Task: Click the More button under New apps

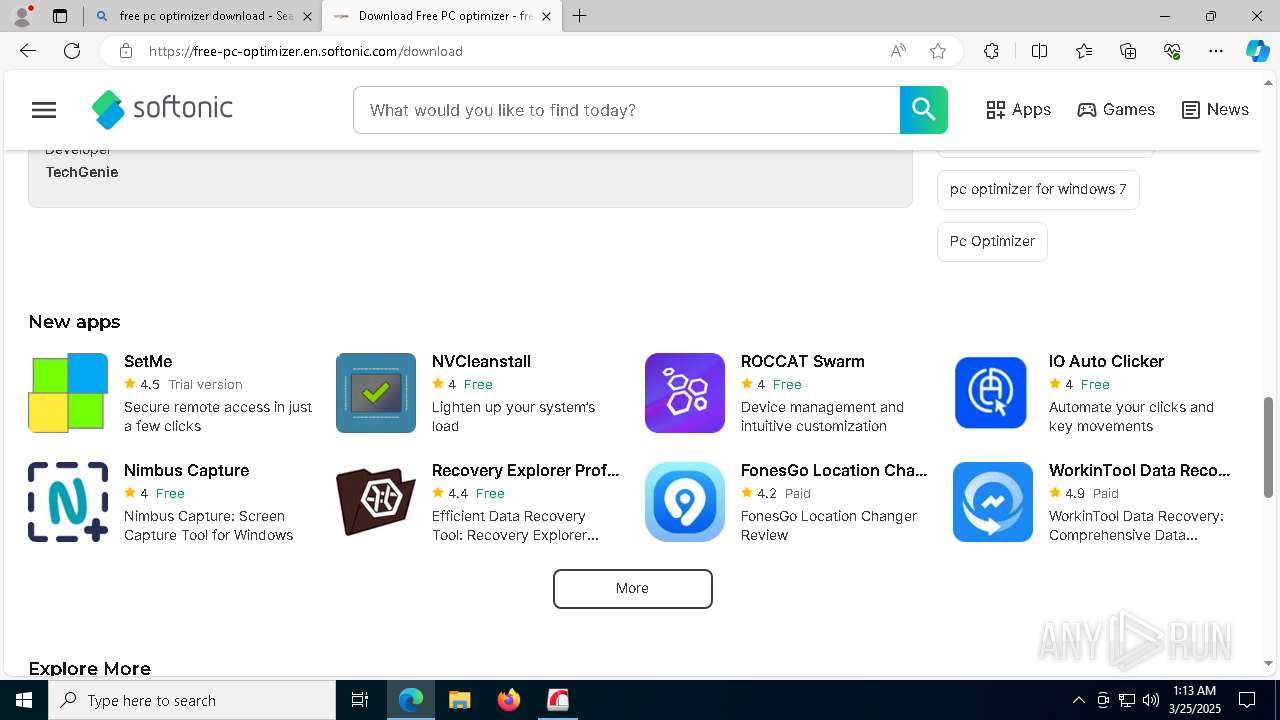Action: point(633,588)
